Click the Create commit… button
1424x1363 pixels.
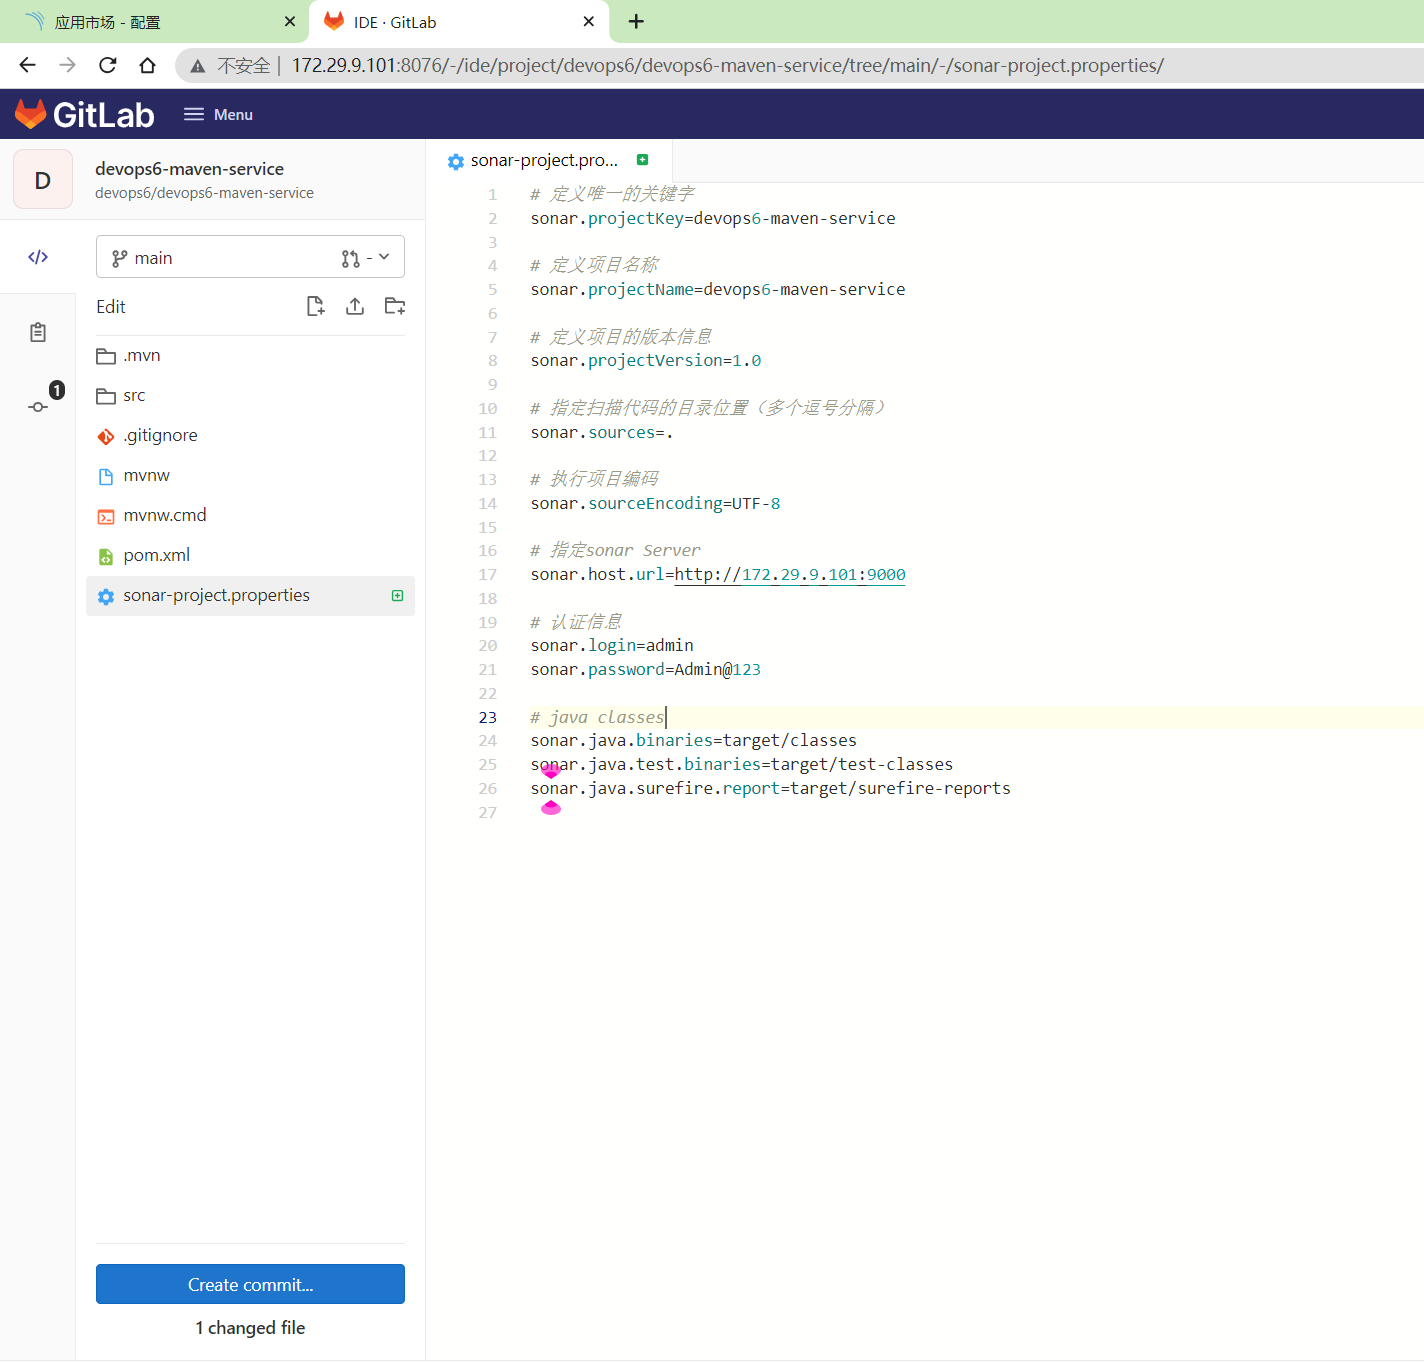250,1284
